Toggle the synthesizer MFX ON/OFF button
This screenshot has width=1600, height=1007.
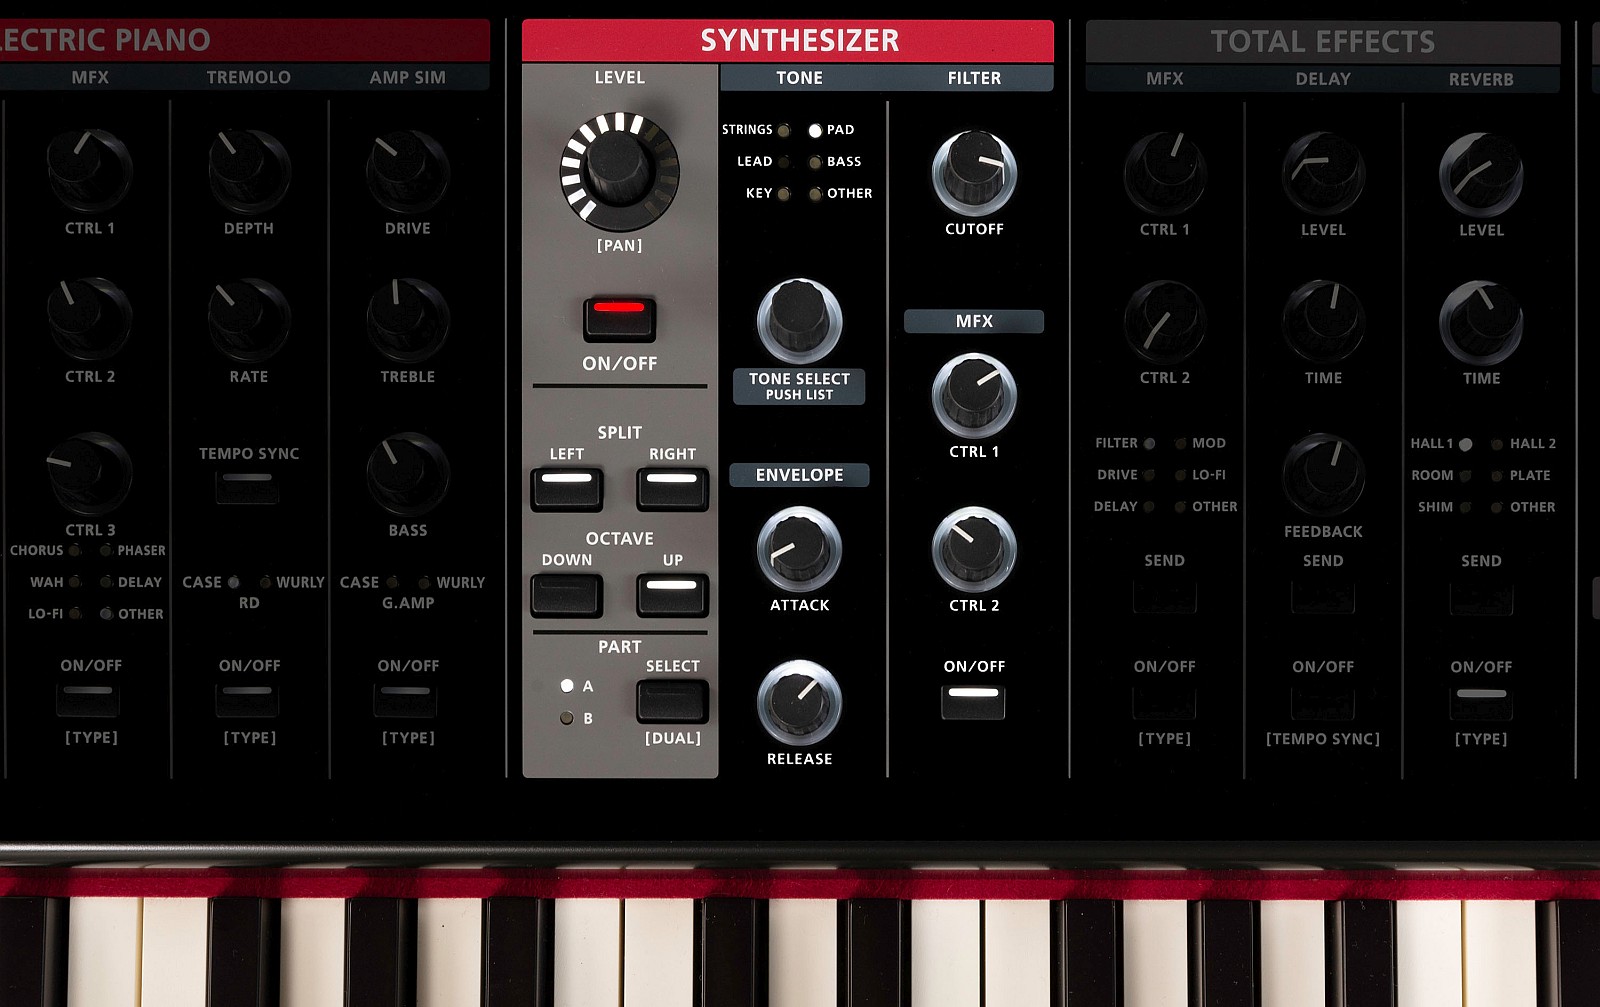click(973, 702)
